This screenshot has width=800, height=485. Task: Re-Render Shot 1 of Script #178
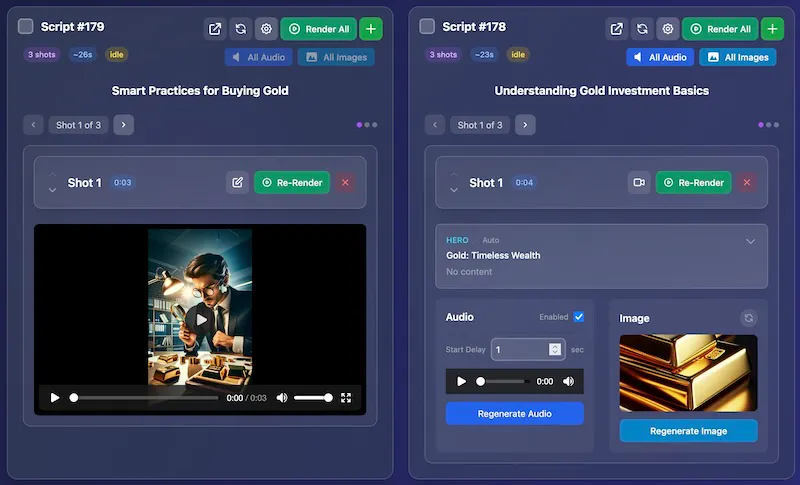[x=693, y=183]
